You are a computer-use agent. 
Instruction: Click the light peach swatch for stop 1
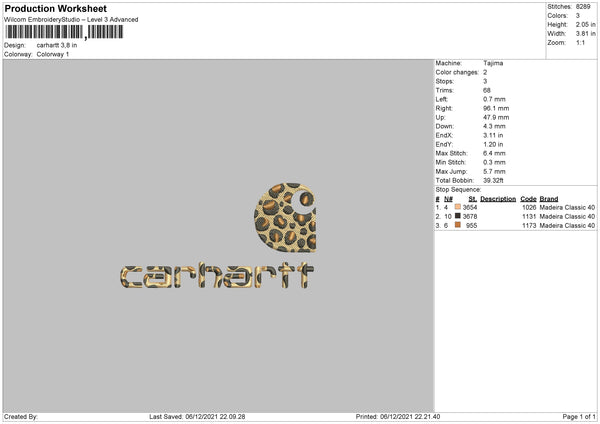click(458, 207)
